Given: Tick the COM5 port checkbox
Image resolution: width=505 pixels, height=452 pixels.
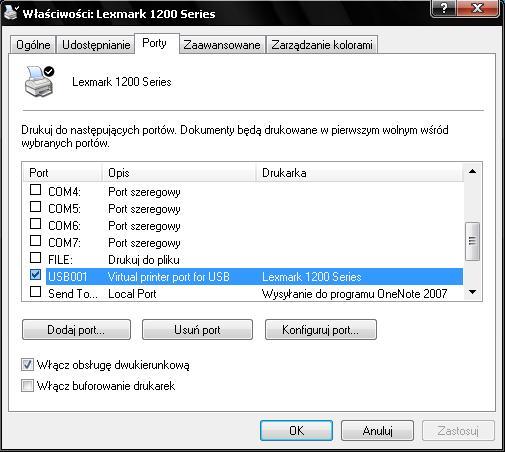Looking at the screenshot, I should pyautogui.click(x=35, y=207).
